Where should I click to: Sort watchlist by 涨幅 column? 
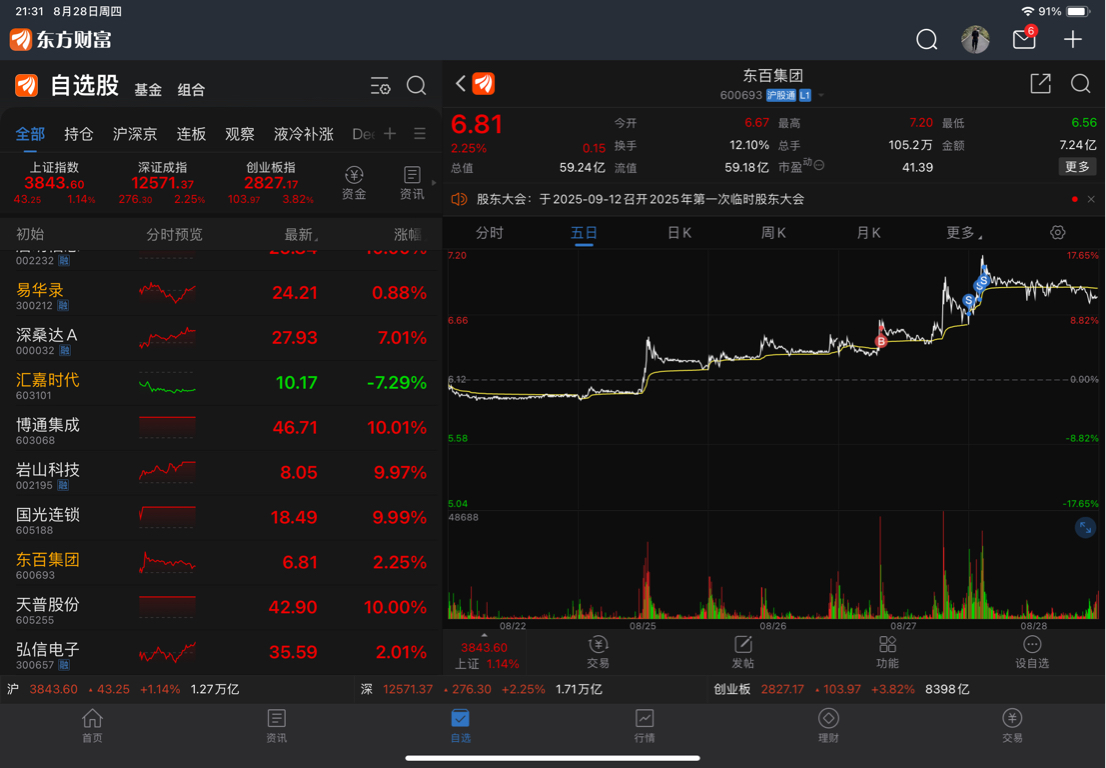[409, 234]
